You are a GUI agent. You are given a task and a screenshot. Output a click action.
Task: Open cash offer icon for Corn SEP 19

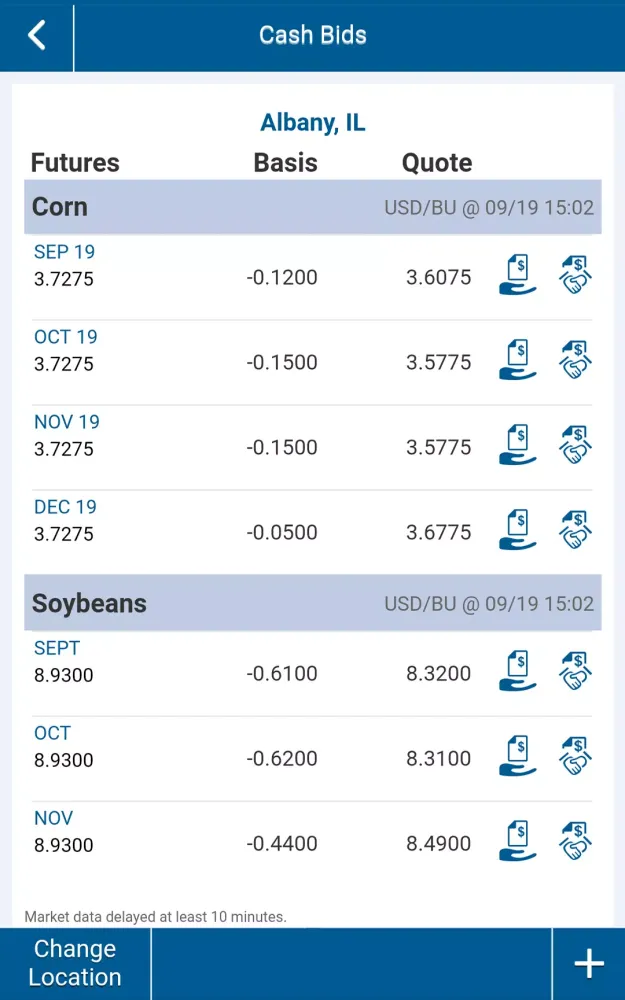[517, 274]
